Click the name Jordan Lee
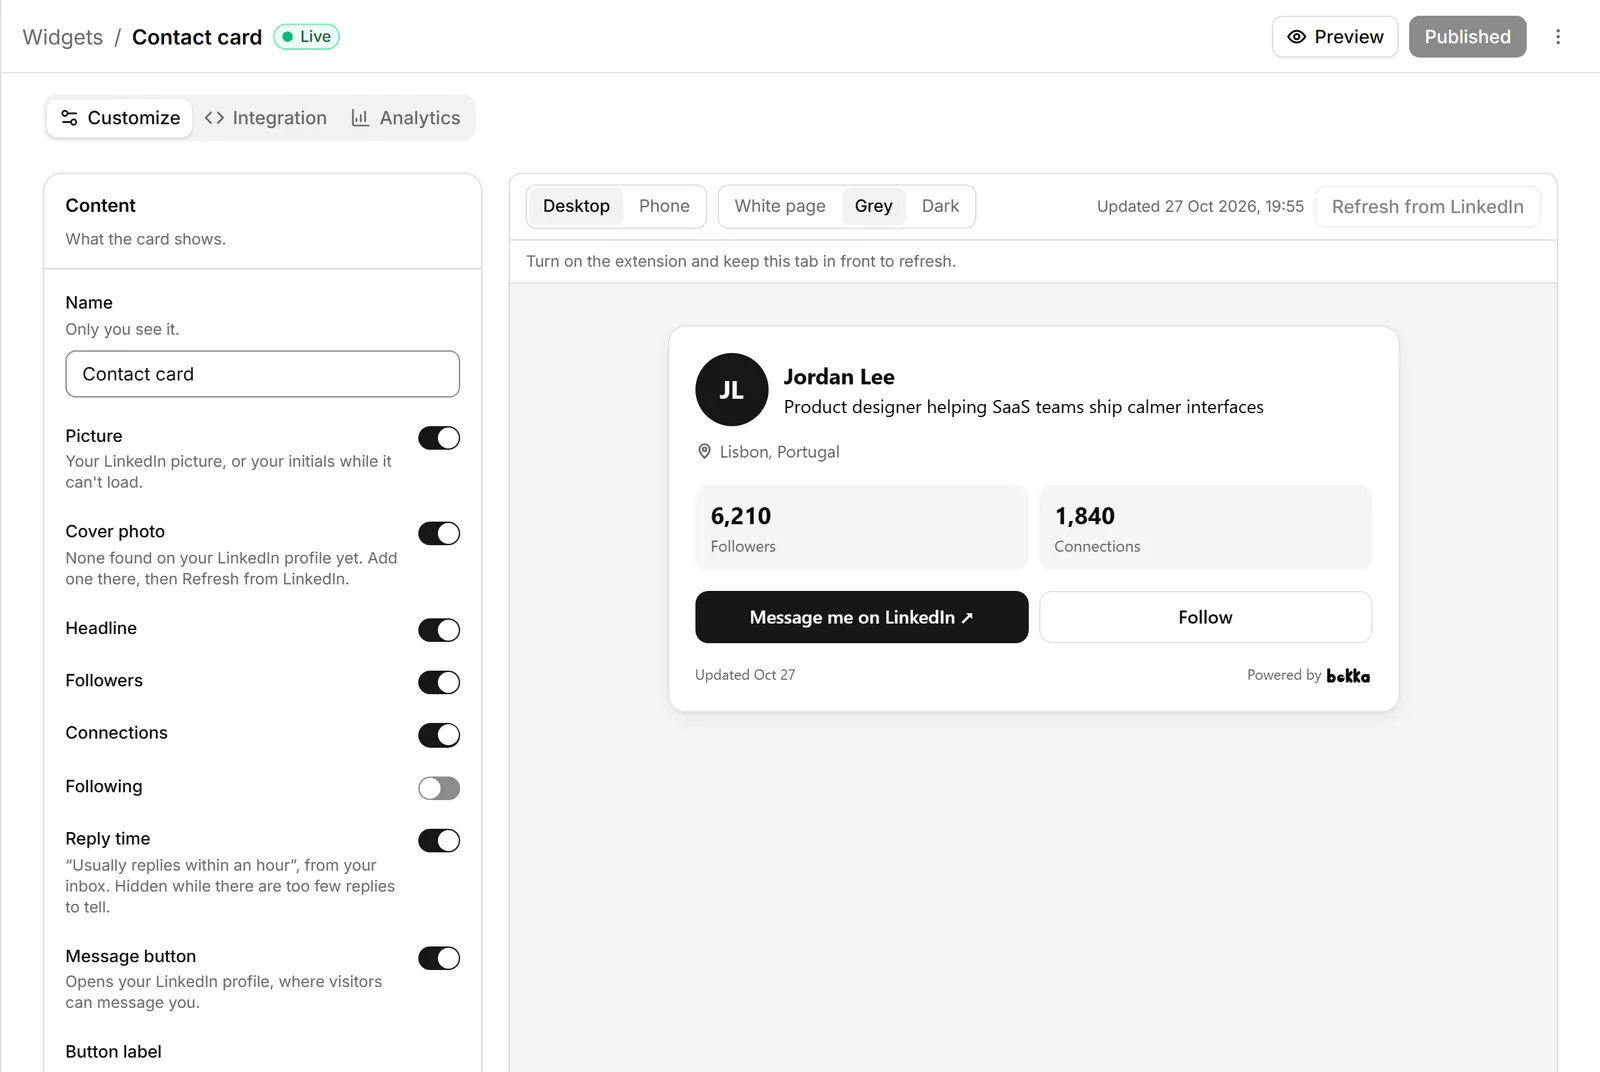Image resolution: width=1600 pixels, height=1072 pixels. [839, 377]
